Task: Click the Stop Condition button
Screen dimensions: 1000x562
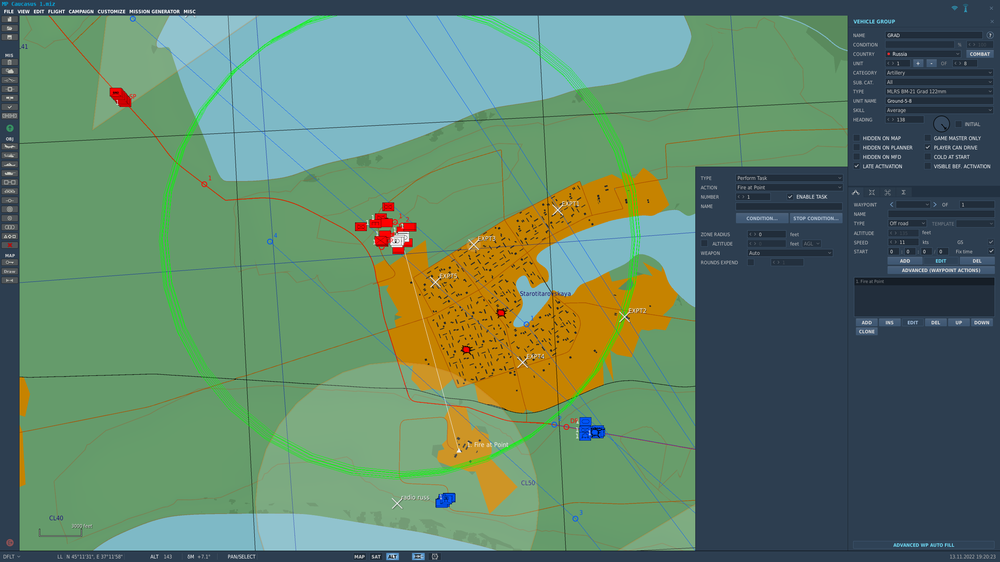Action: coord(816,218)
